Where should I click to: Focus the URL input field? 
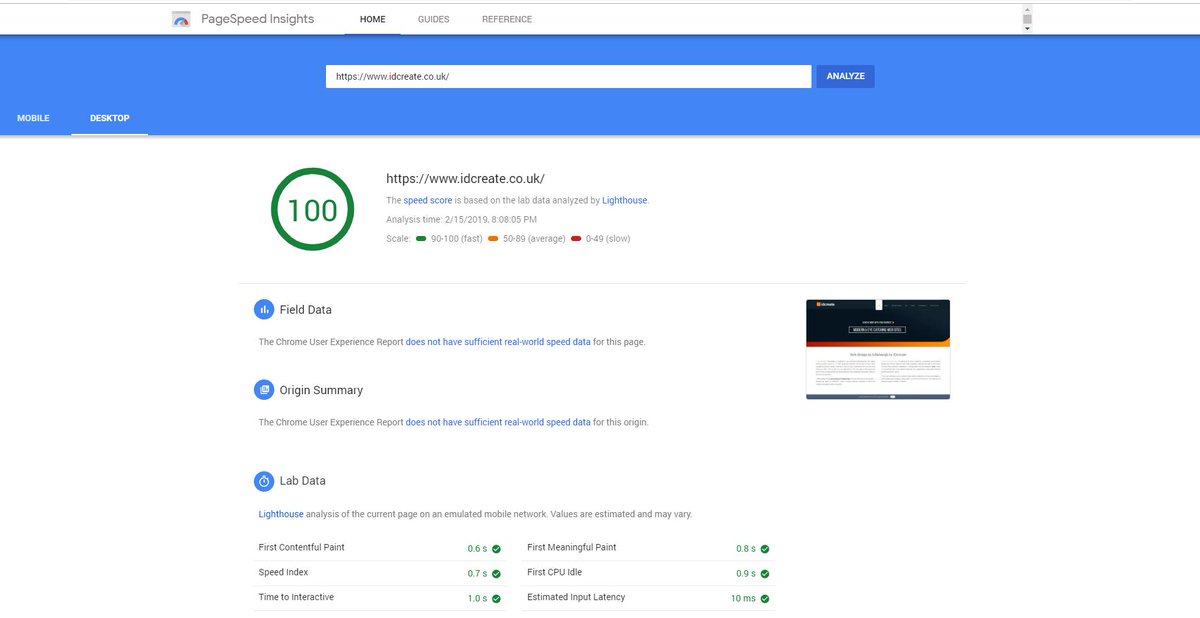pyautogui.click(x=568, y=76)
